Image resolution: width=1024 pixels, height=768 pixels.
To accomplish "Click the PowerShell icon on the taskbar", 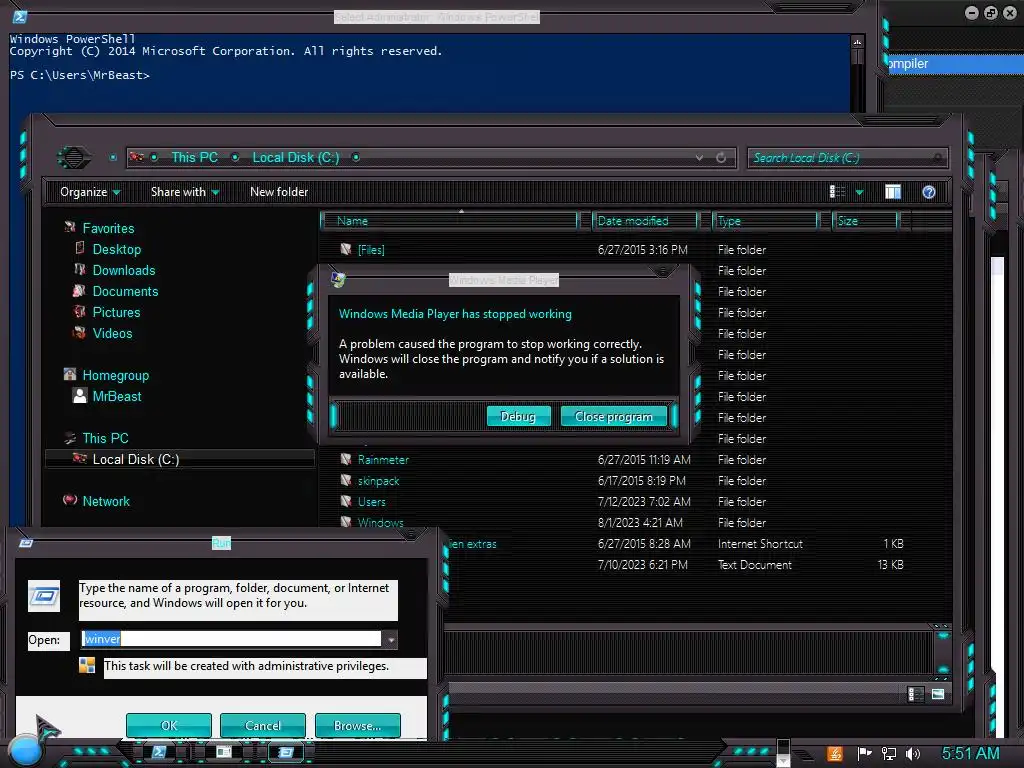I will (x=159, y=752).
